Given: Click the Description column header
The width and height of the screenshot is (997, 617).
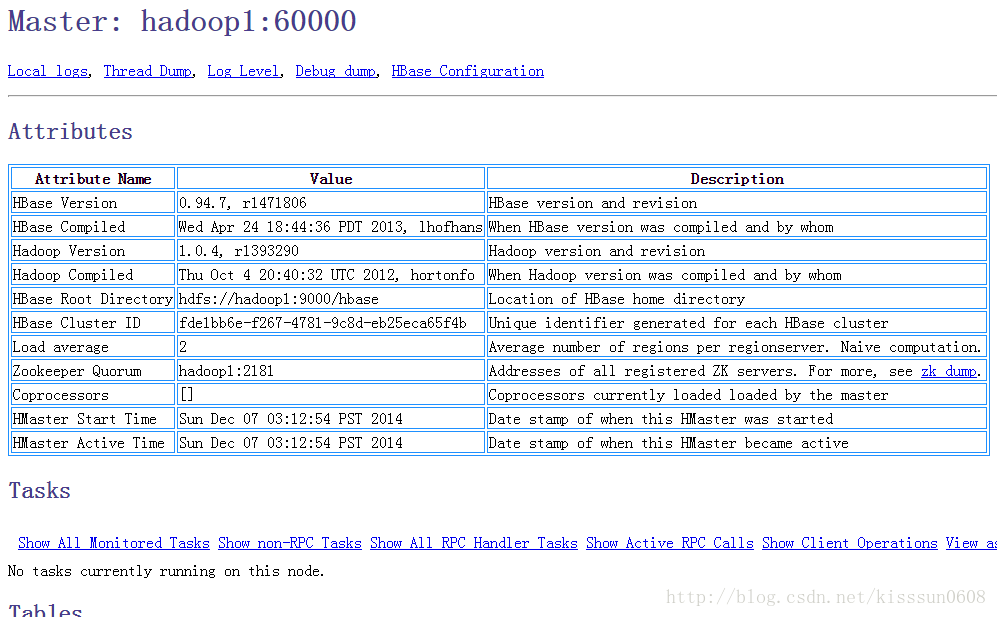Looking at the screenshot, I should 737,179.
